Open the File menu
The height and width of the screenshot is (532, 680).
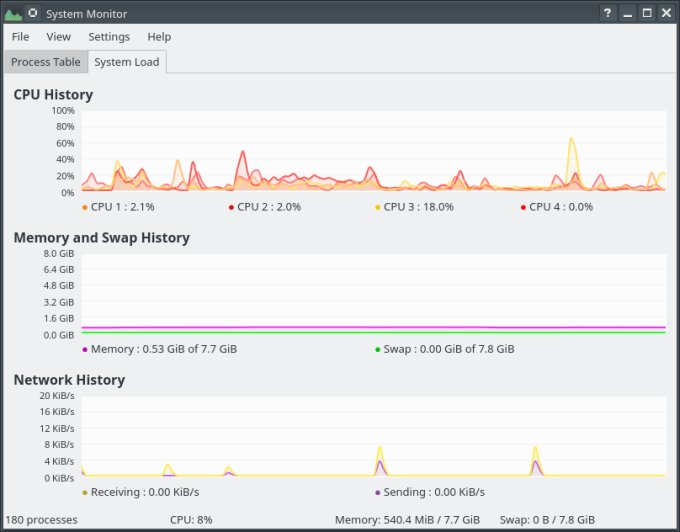point(20,37)
